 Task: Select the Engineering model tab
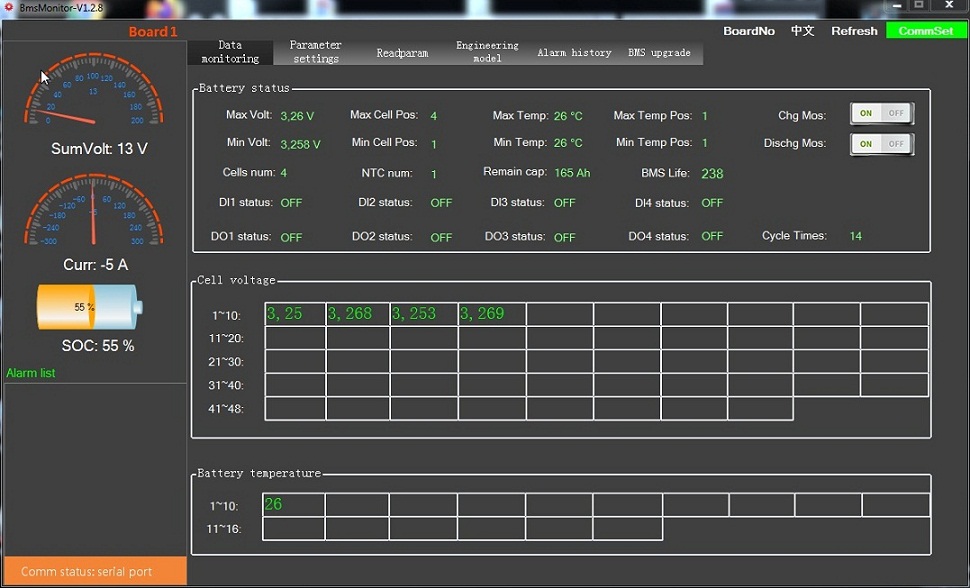[487, 52]
